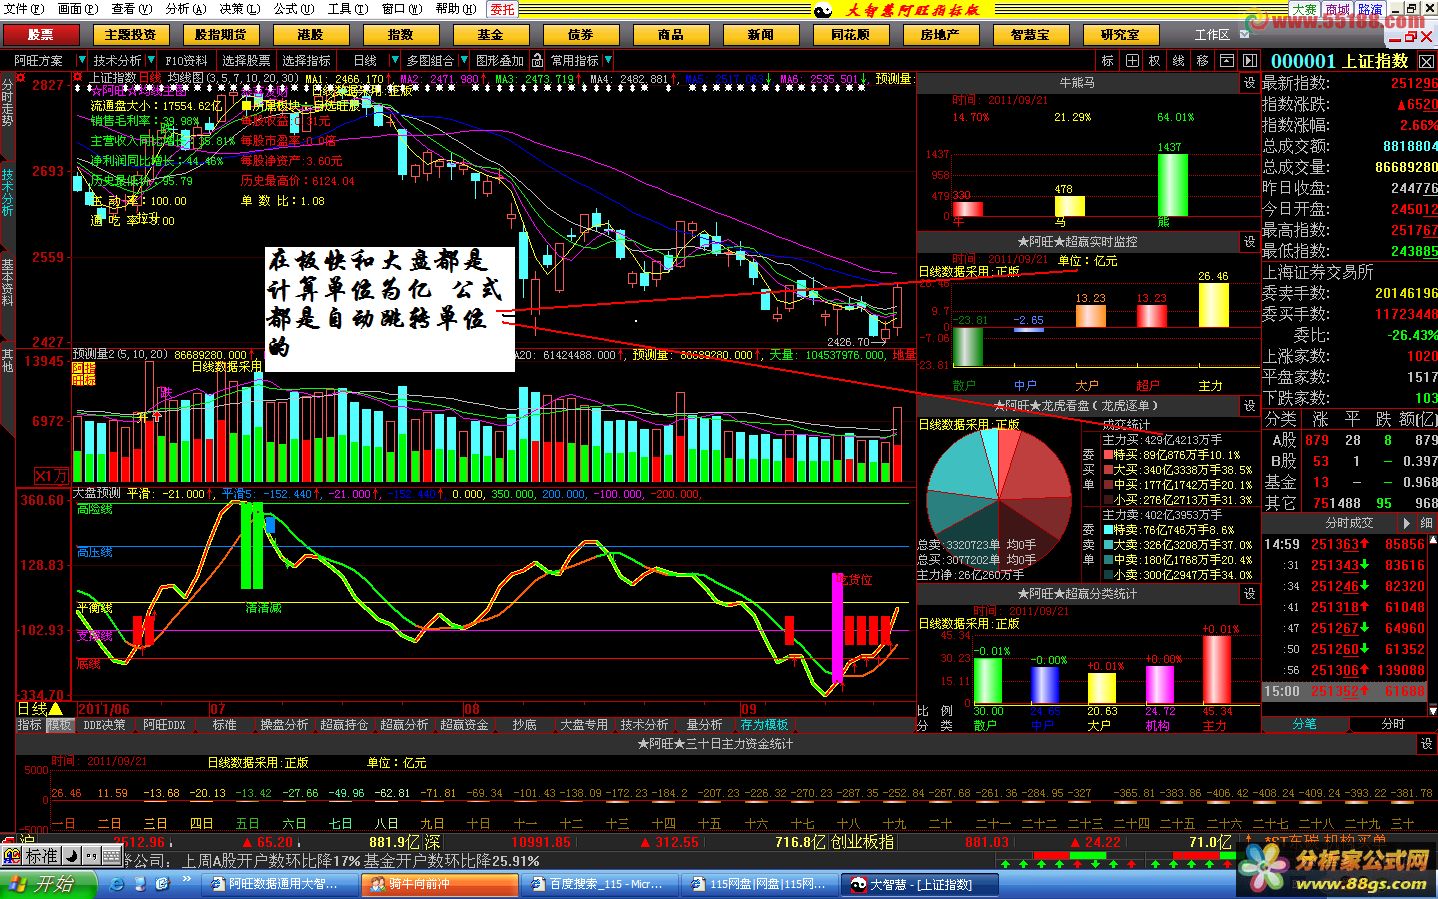Select the 股票 category tab
Image resolution: width=1438 pixels, height=899 pixels.
[40, 34]
